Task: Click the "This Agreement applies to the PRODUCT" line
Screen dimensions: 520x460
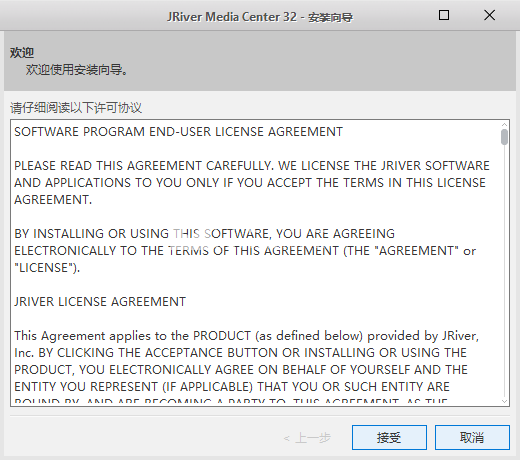Action: 246,336
